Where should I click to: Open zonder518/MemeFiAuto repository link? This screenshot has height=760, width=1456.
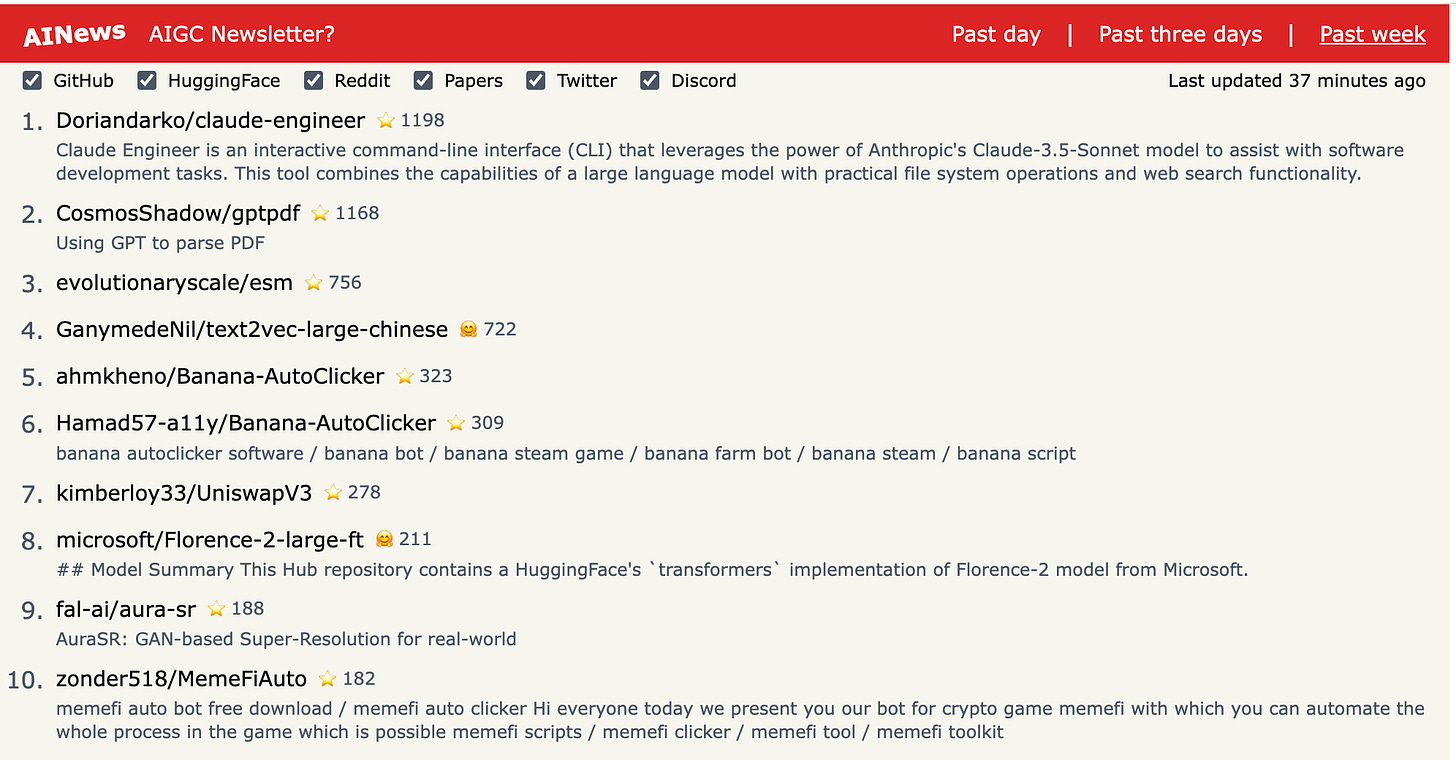point(181,679)
